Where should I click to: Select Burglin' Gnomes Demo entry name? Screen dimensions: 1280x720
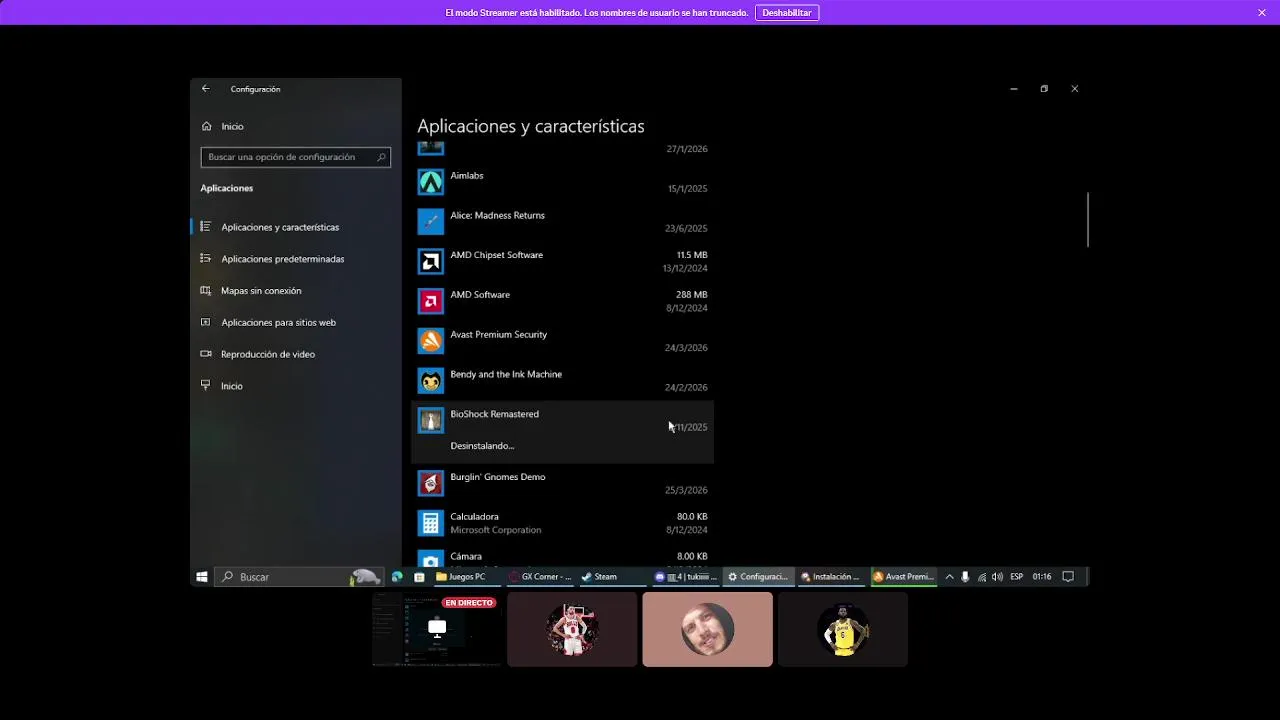tap(498, 477)
